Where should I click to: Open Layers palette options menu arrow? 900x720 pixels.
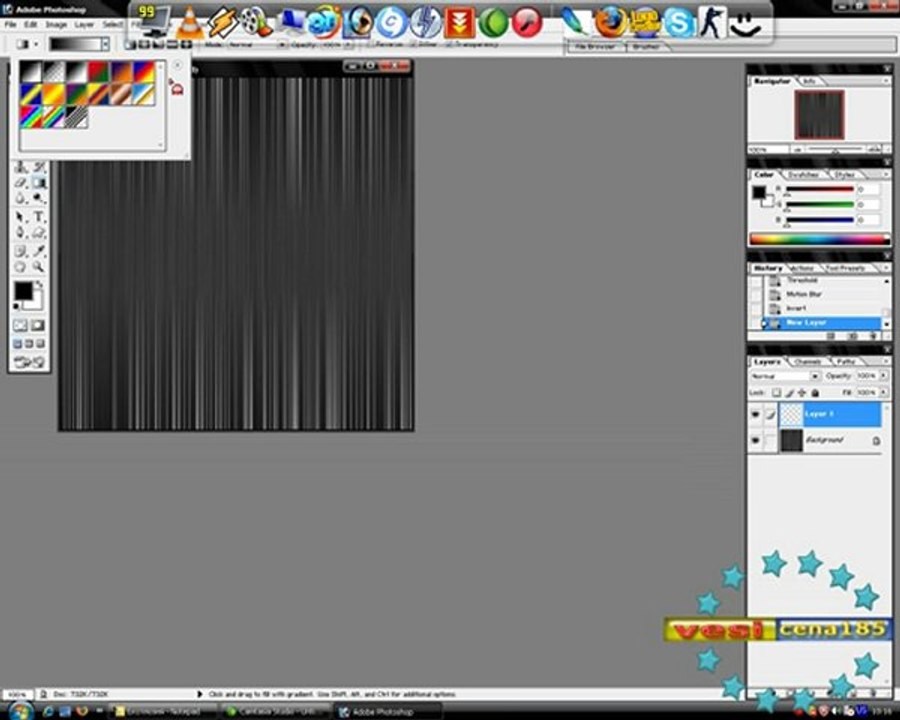886,361
